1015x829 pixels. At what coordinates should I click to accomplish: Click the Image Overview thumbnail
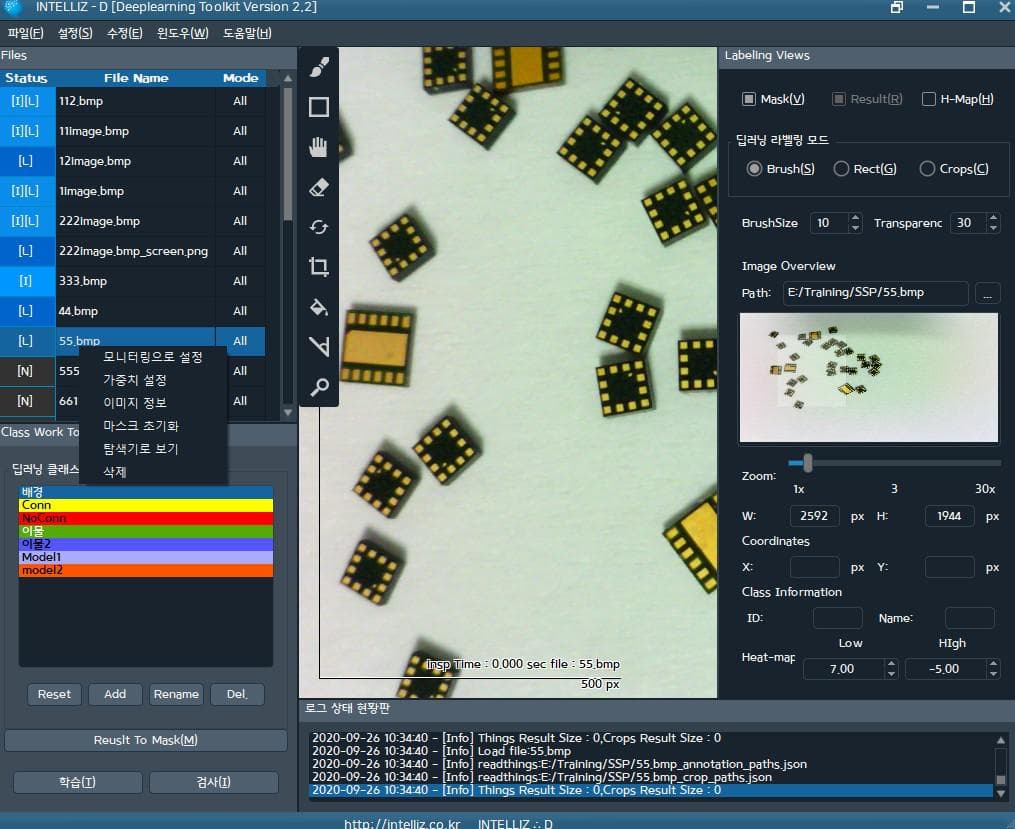(869, 378)
